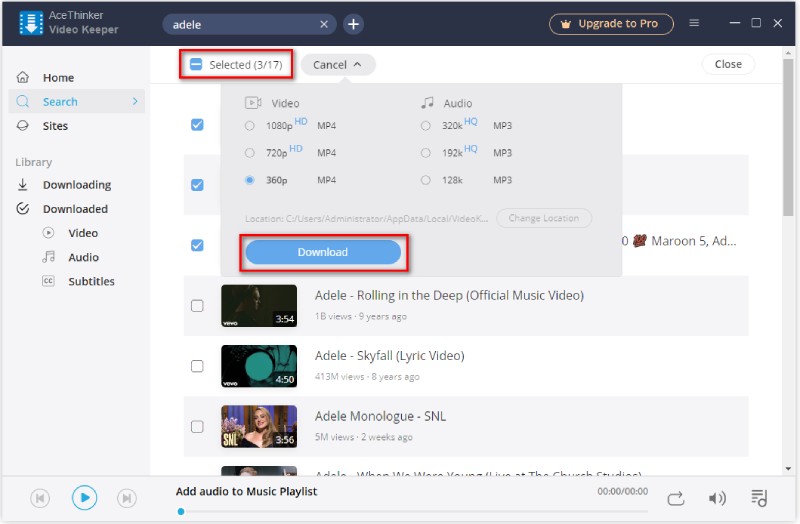
Task: Open Adele Monologue - SNL title
Action: click(380, 416)
